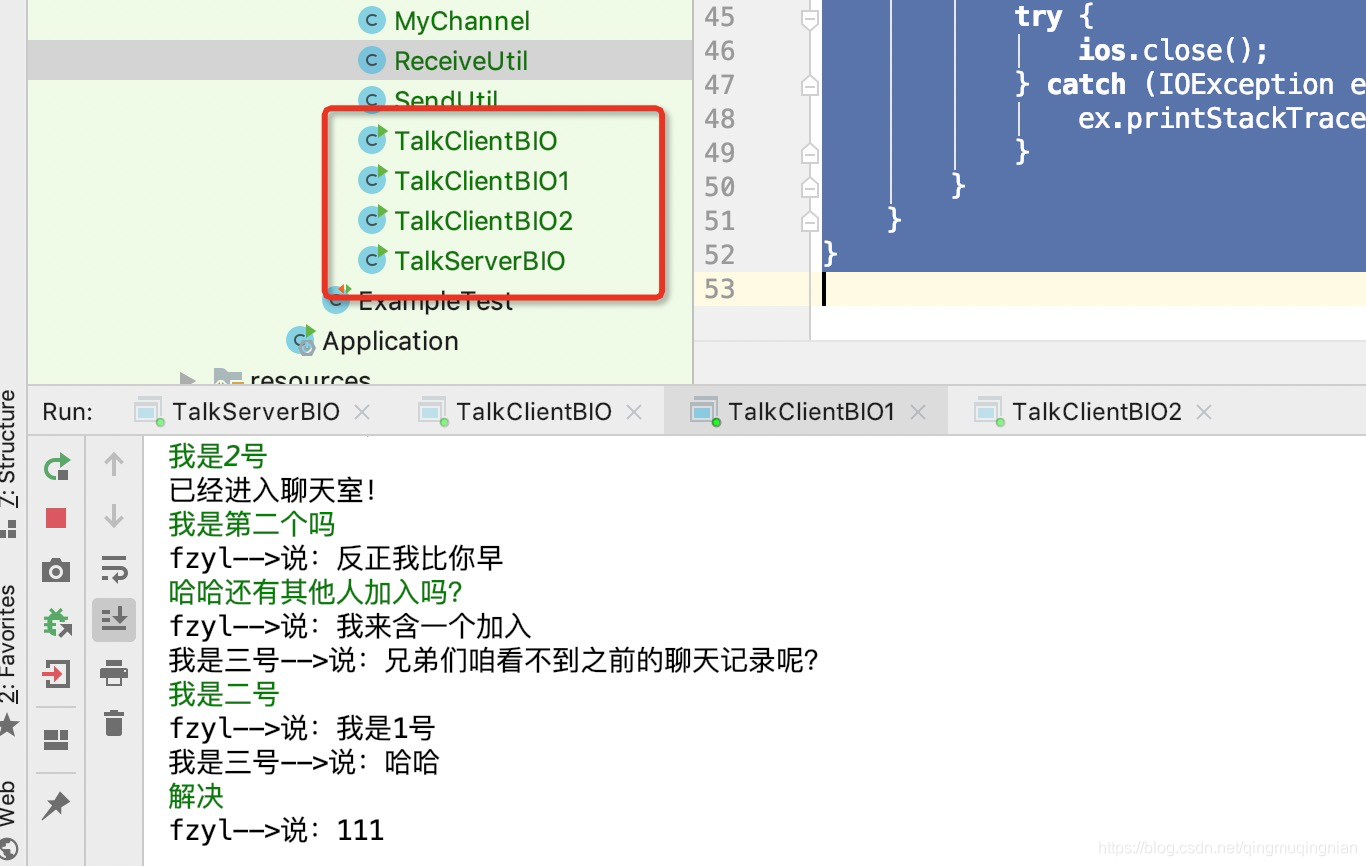1366x866 pixels.
Task: Click the TalkClientBIO runnable class icon
Action: 372,140
